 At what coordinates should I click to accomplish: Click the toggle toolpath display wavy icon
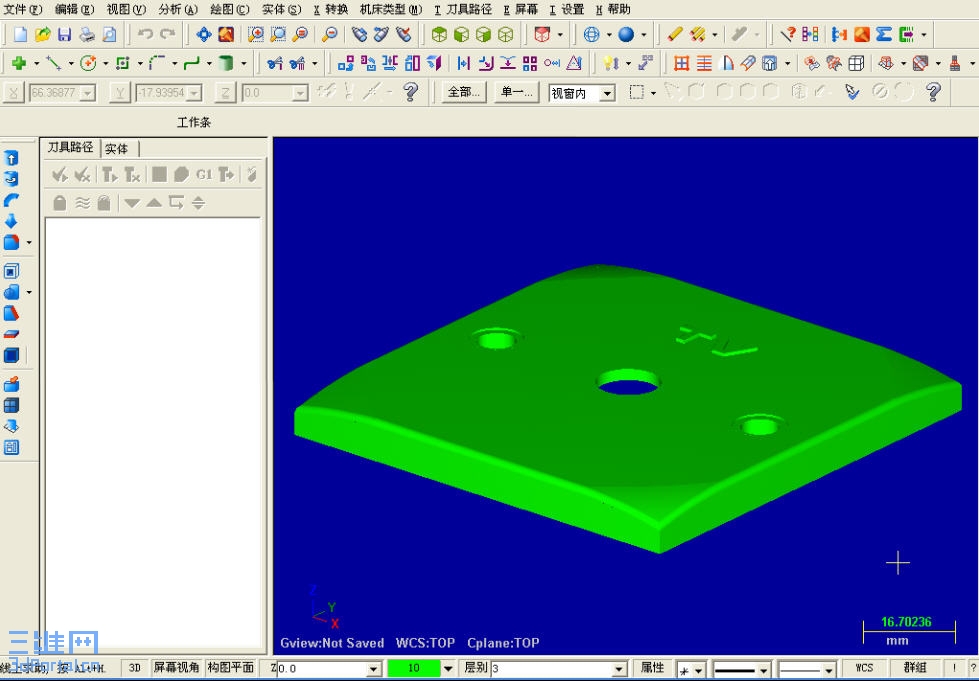tap(82, 203)
